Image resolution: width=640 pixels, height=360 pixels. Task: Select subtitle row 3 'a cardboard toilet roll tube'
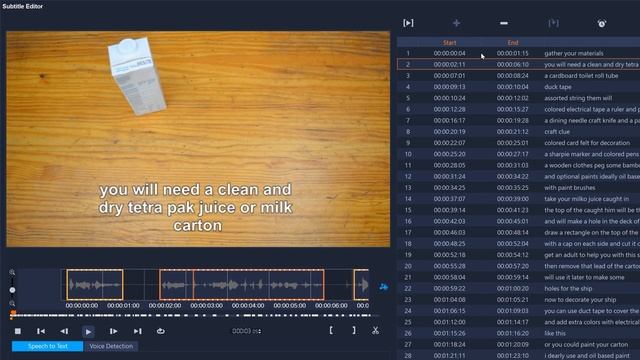(x=518, y=76)
